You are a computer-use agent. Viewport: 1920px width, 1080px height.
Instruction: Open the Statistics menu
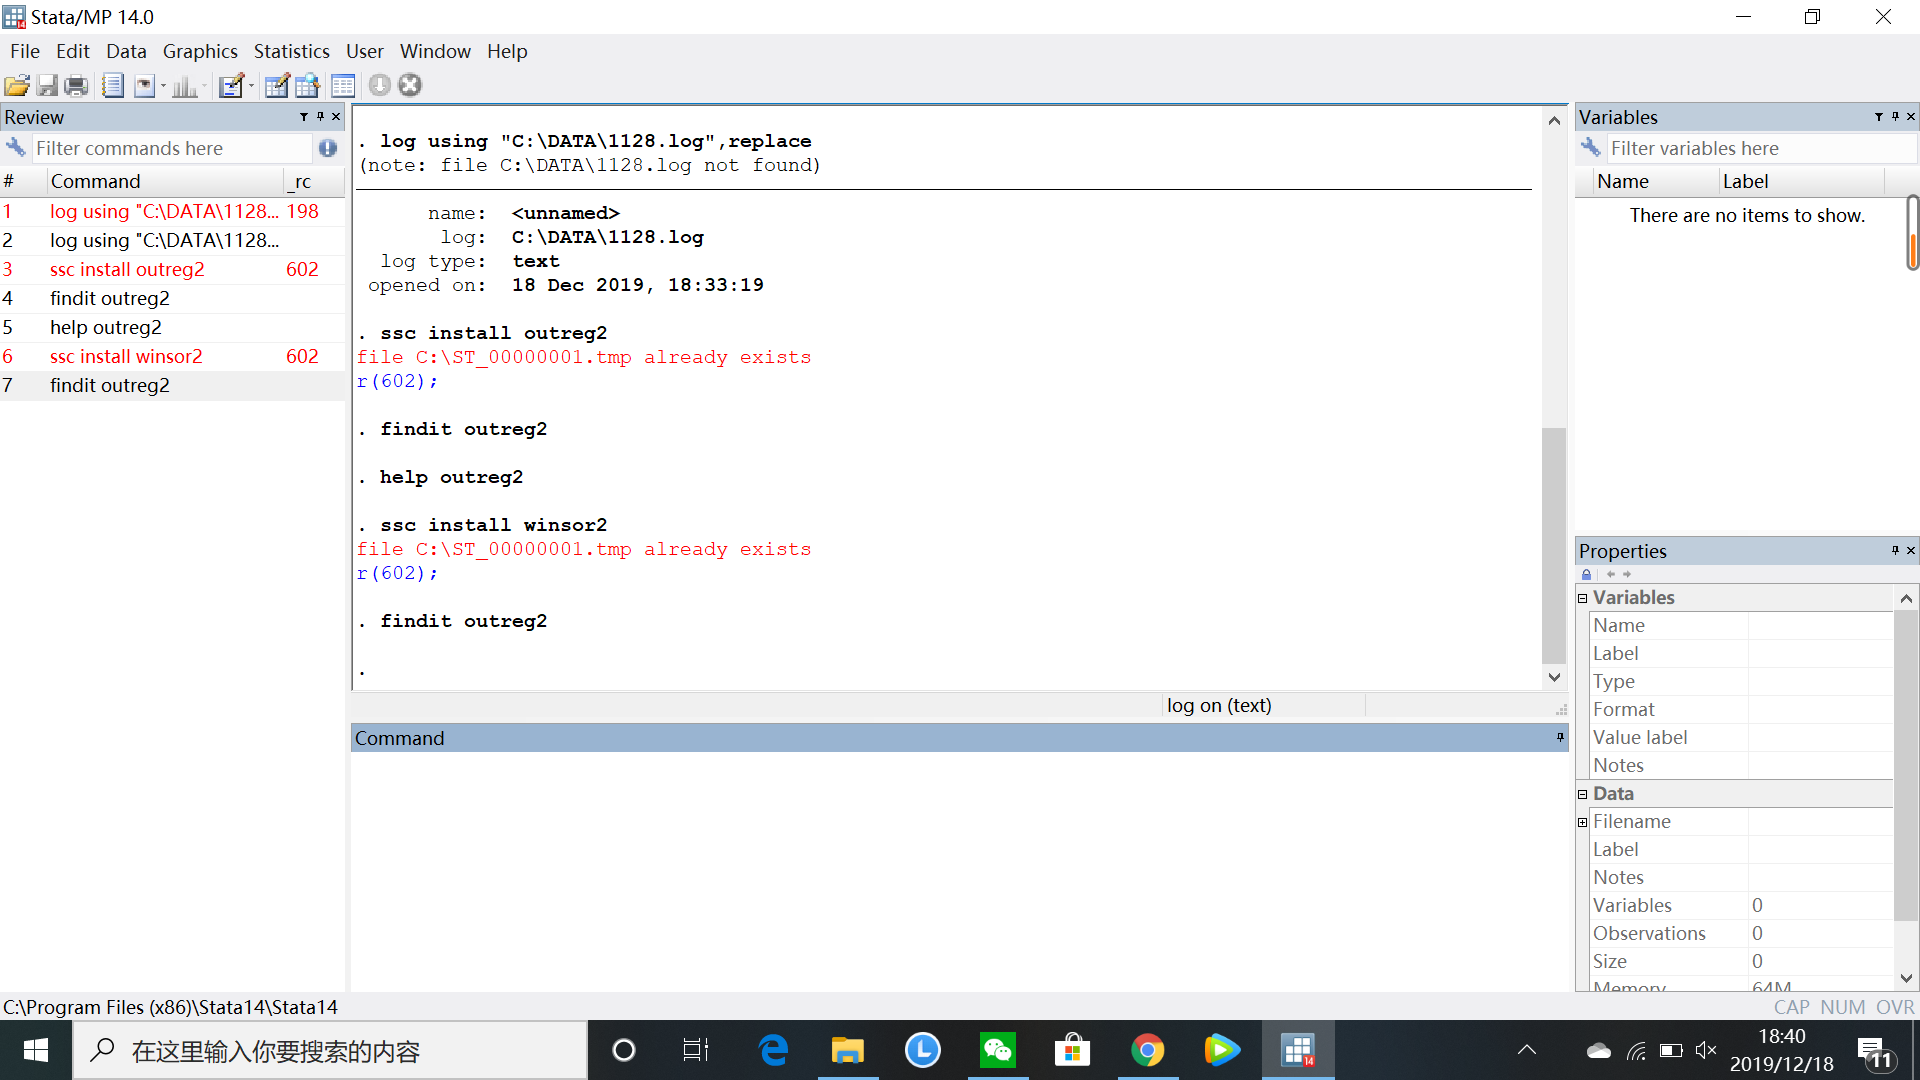click(x=291, y=51)
